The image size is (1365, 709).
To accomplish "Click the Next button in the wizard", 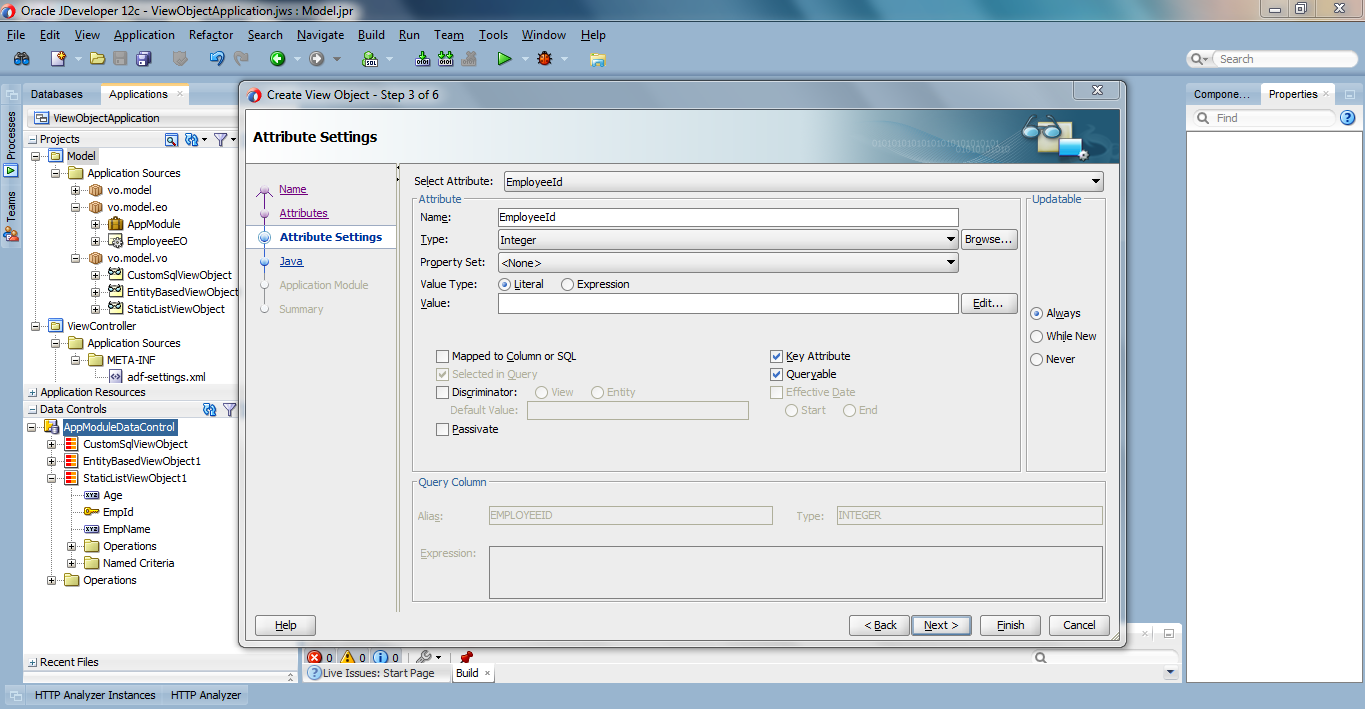I will click(x=940, y=624).
